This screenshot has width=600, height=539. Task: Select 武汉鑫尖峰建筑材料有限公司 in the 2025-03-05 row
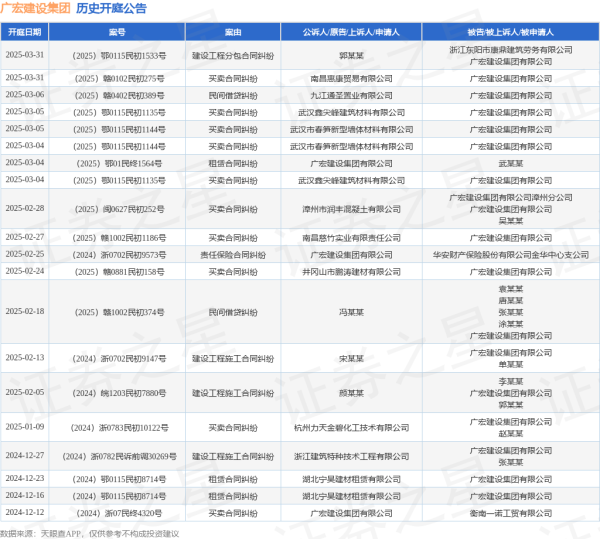pyautogui.click(x=351, y=113)
